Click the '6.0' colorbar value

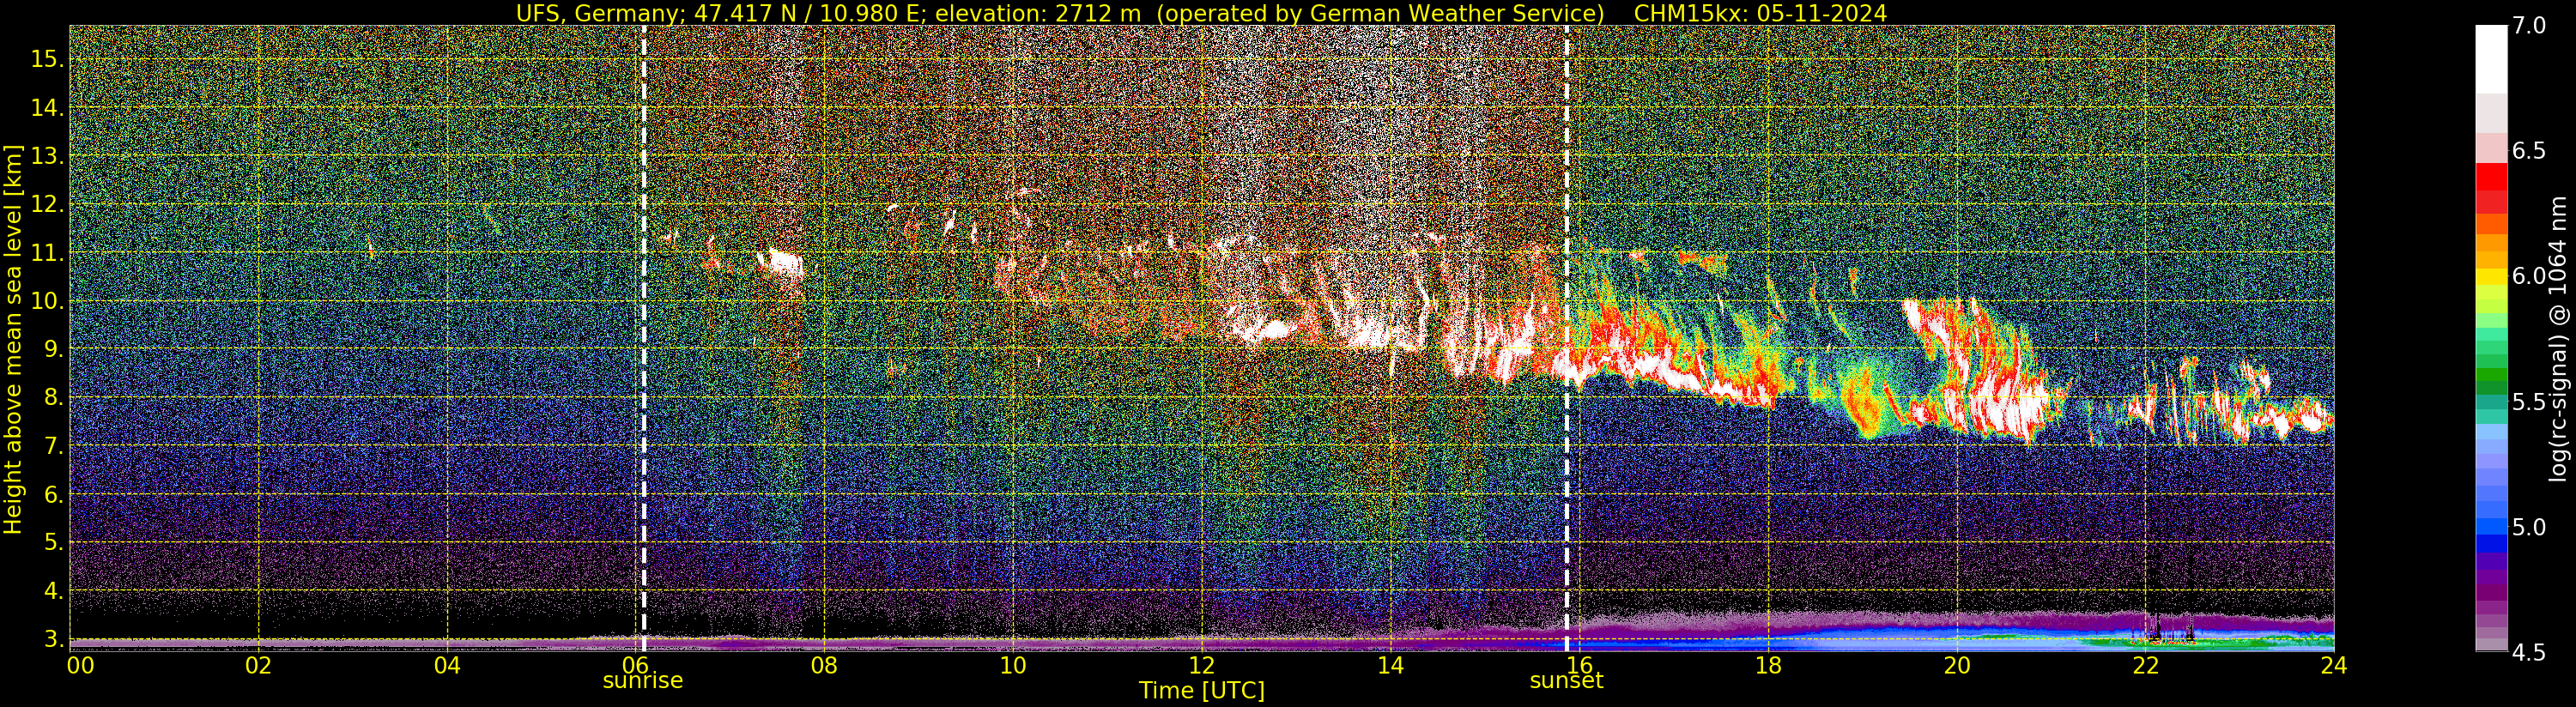point(2527,276)
